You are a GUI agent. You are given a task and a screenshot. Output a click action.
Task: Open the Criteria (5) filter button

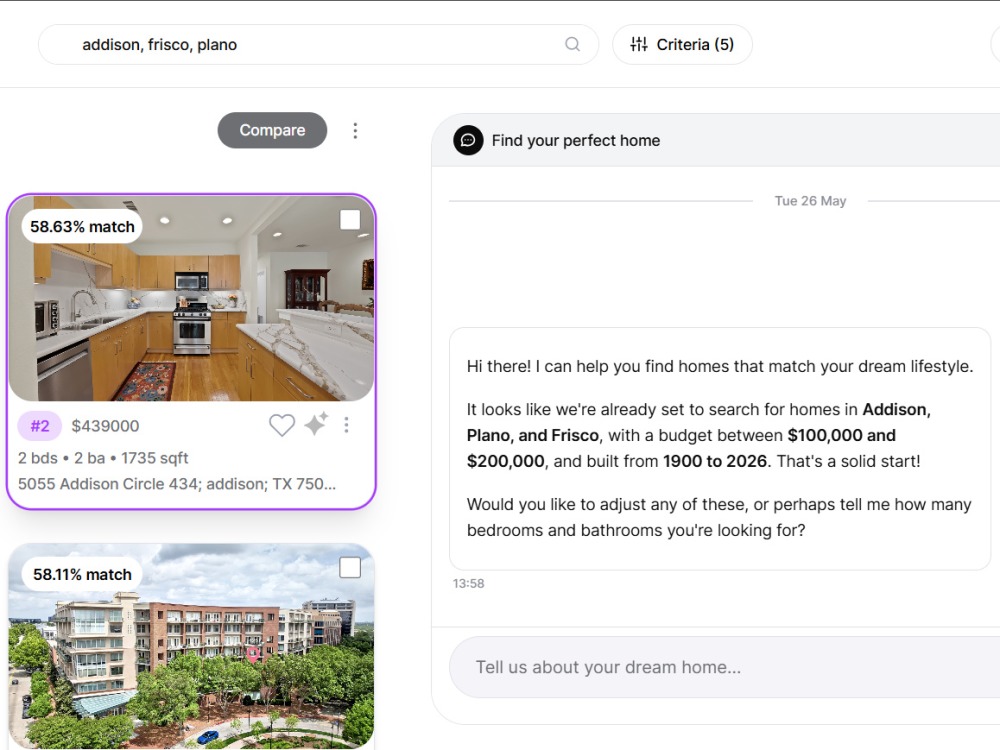682,44
